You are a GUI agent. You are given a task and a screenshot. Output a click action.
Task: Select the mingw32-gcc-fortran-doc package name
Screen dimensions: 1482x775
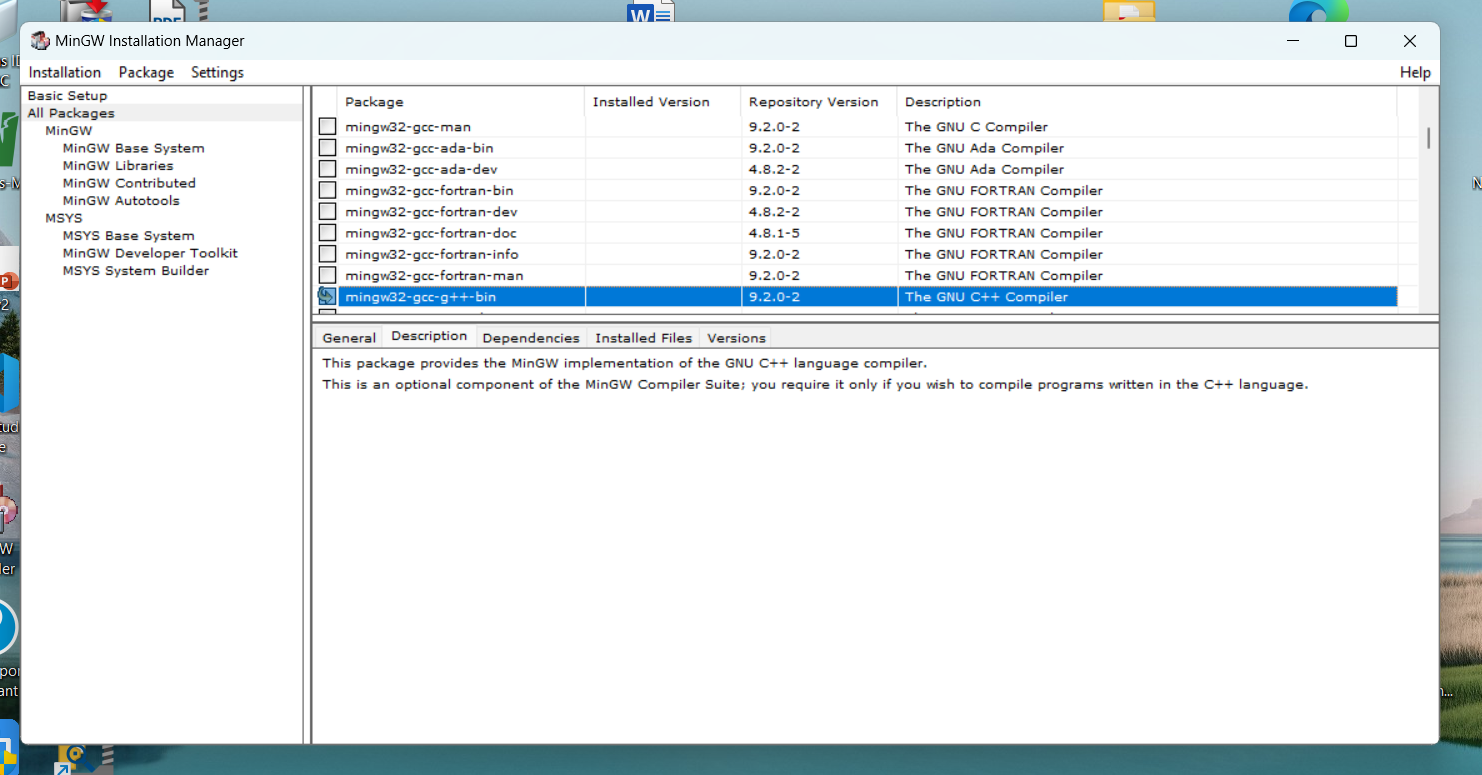(x=431, y=232)
